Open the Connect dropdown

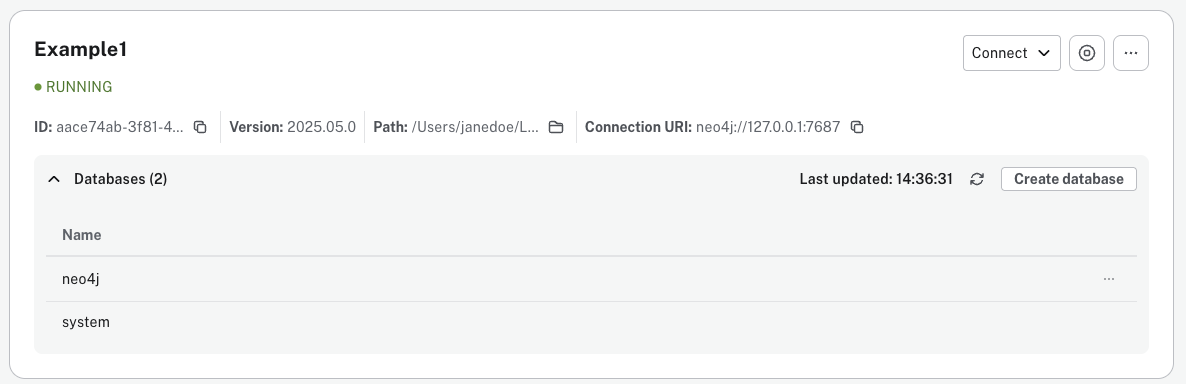point(1012,53)
